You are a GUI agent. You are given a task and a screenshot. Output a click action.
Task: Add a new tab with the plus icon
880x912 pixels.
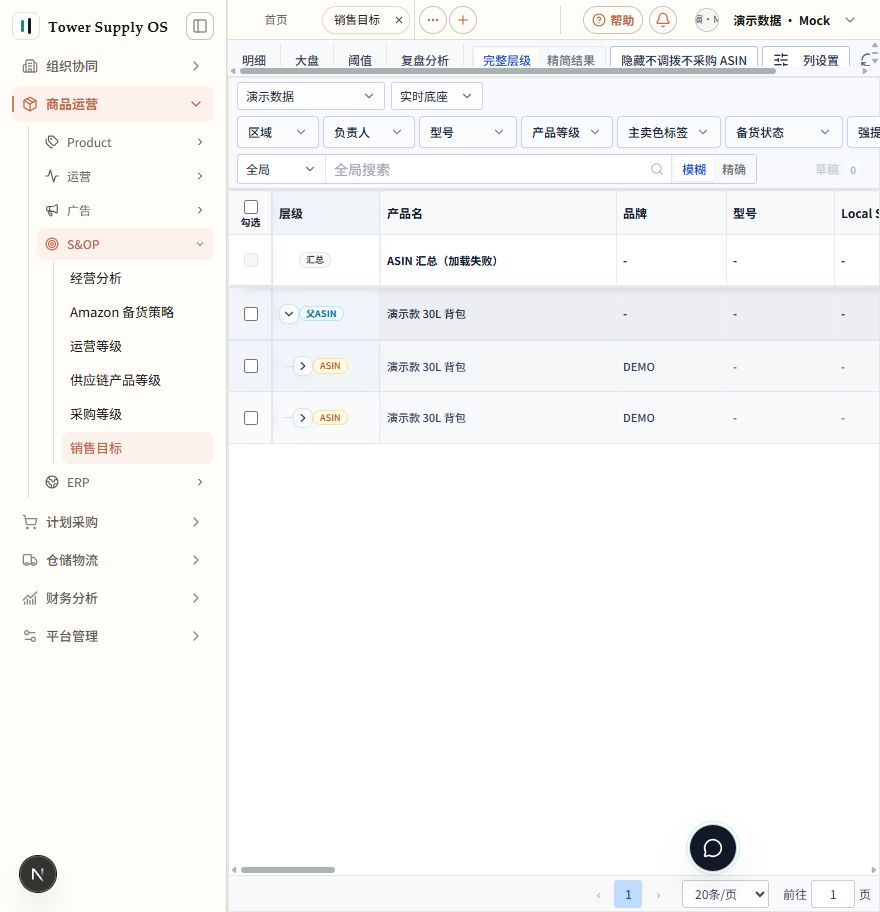tap(463, 20)
